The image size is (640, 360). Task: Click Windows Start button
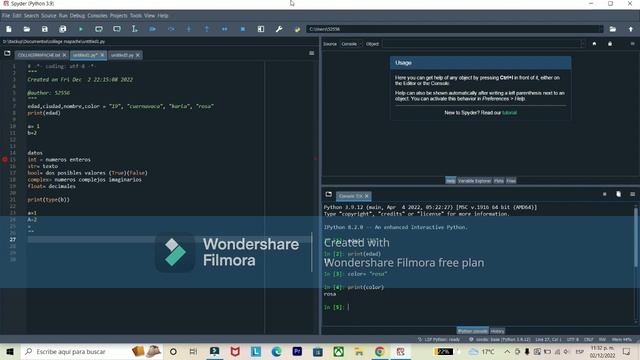tap(10, 351)
